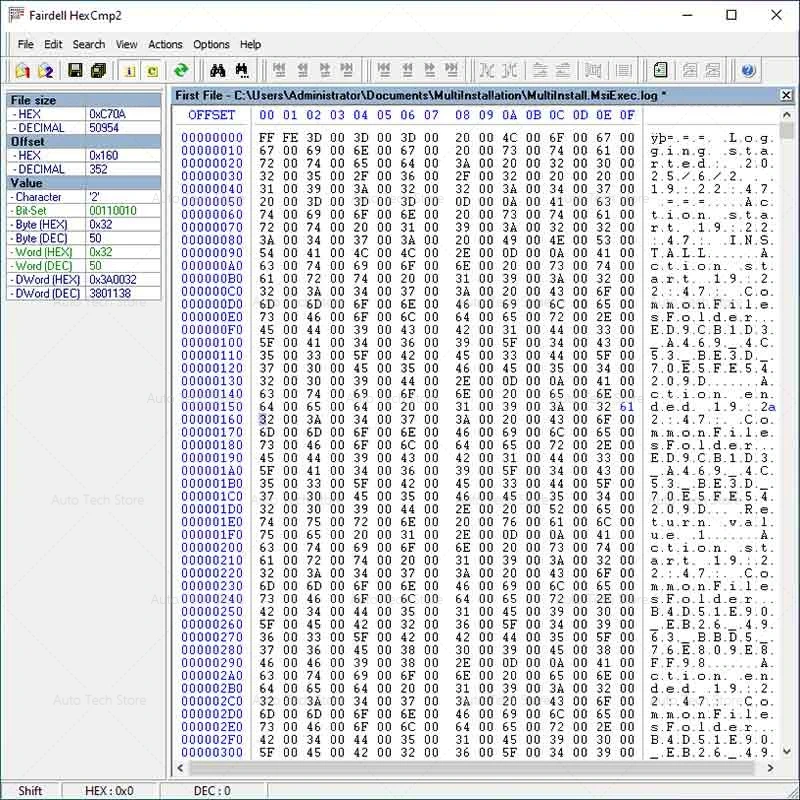
Task: Open the View menu
Action: pyautogui.click(x=126, y=44)
